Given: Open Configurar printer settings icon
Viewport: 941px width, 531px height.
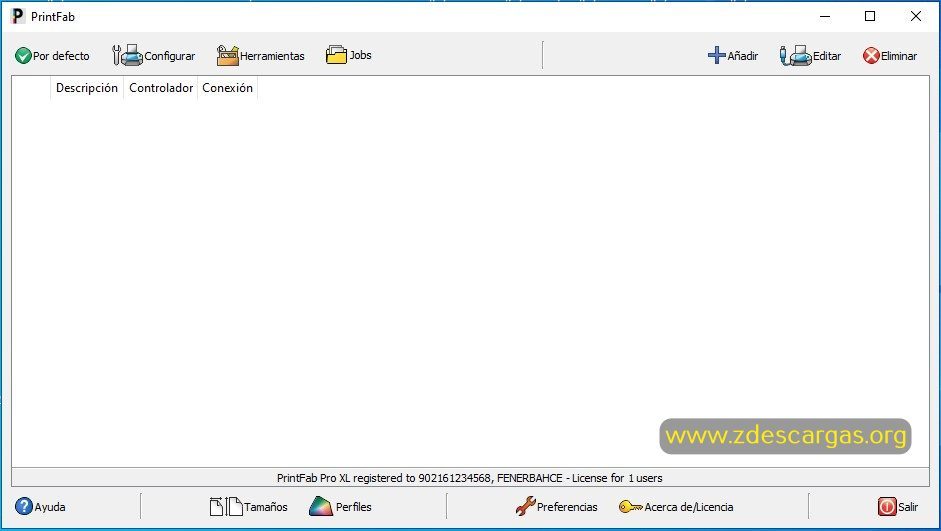Looking at the screenshot, I should click(x=127, y=55).
